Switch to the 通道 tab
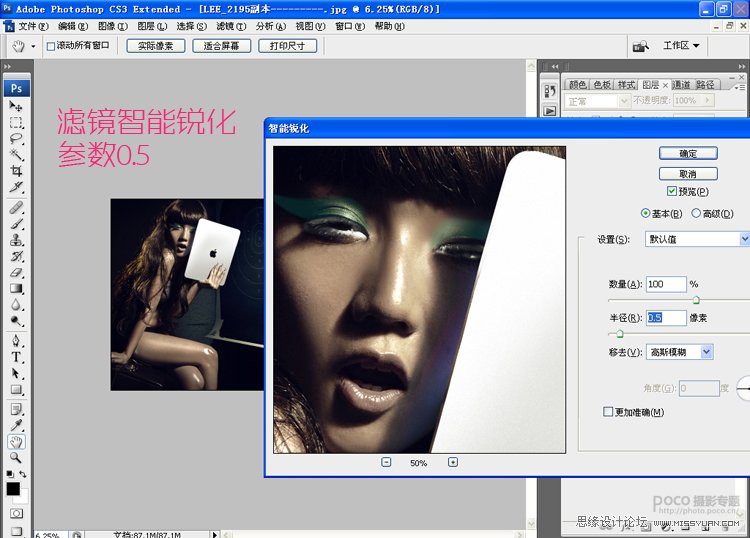The width and height of the screenshot is (750, 538). [x=681, y=85]
